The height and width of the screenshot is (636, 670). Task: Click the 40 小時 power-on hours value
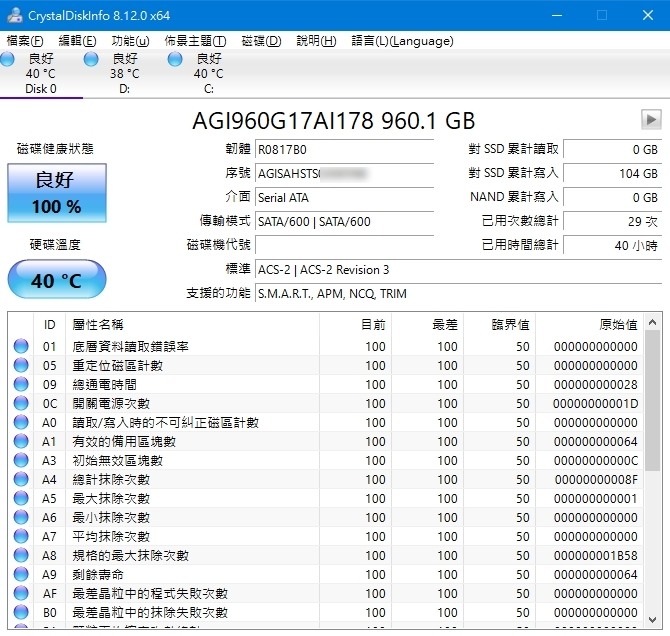[612, 245]
